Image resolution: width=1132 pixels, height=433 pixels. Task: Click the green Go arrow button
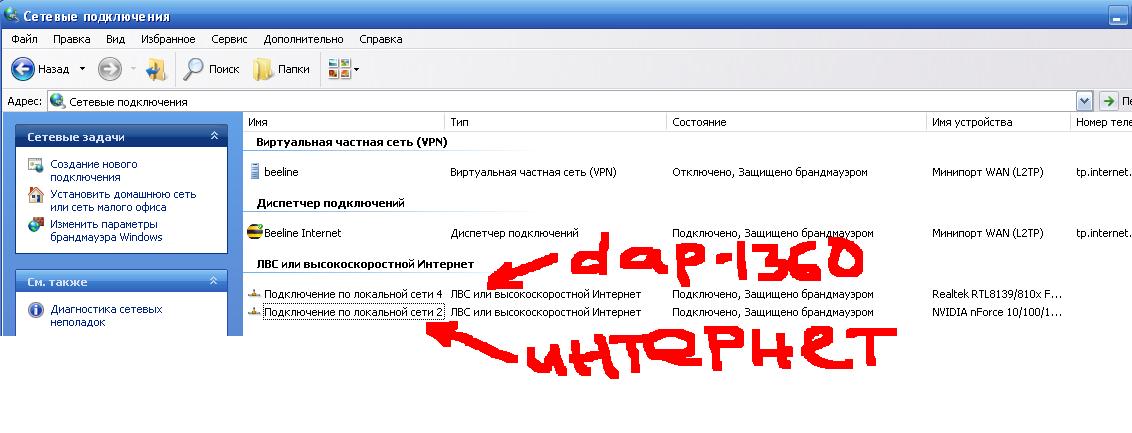pyautogui.click(x=1107, y=101)
